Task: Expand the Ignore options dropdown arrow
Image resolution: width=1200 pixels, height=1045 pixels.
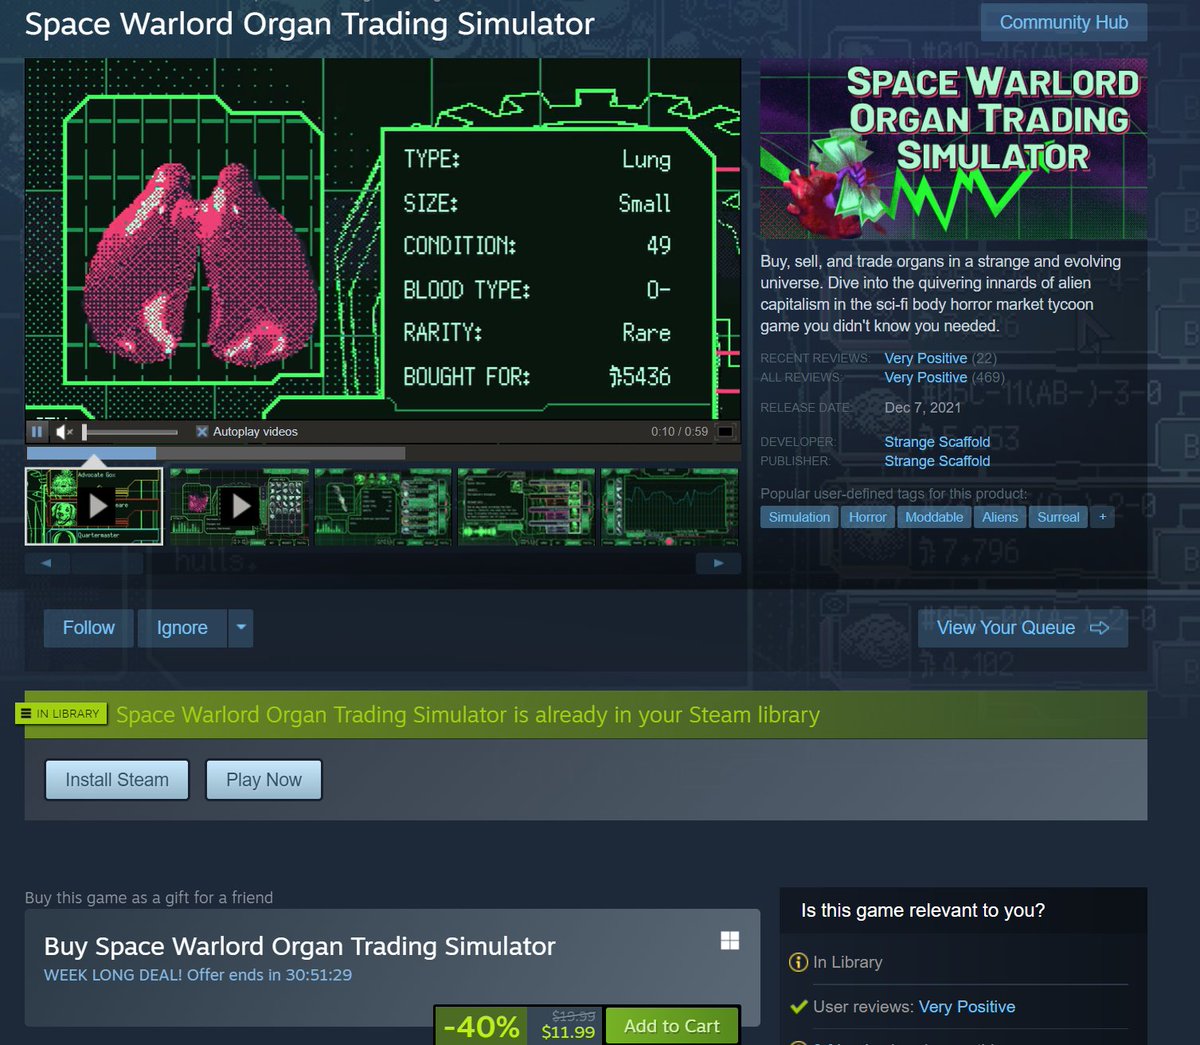Action: 240,628
